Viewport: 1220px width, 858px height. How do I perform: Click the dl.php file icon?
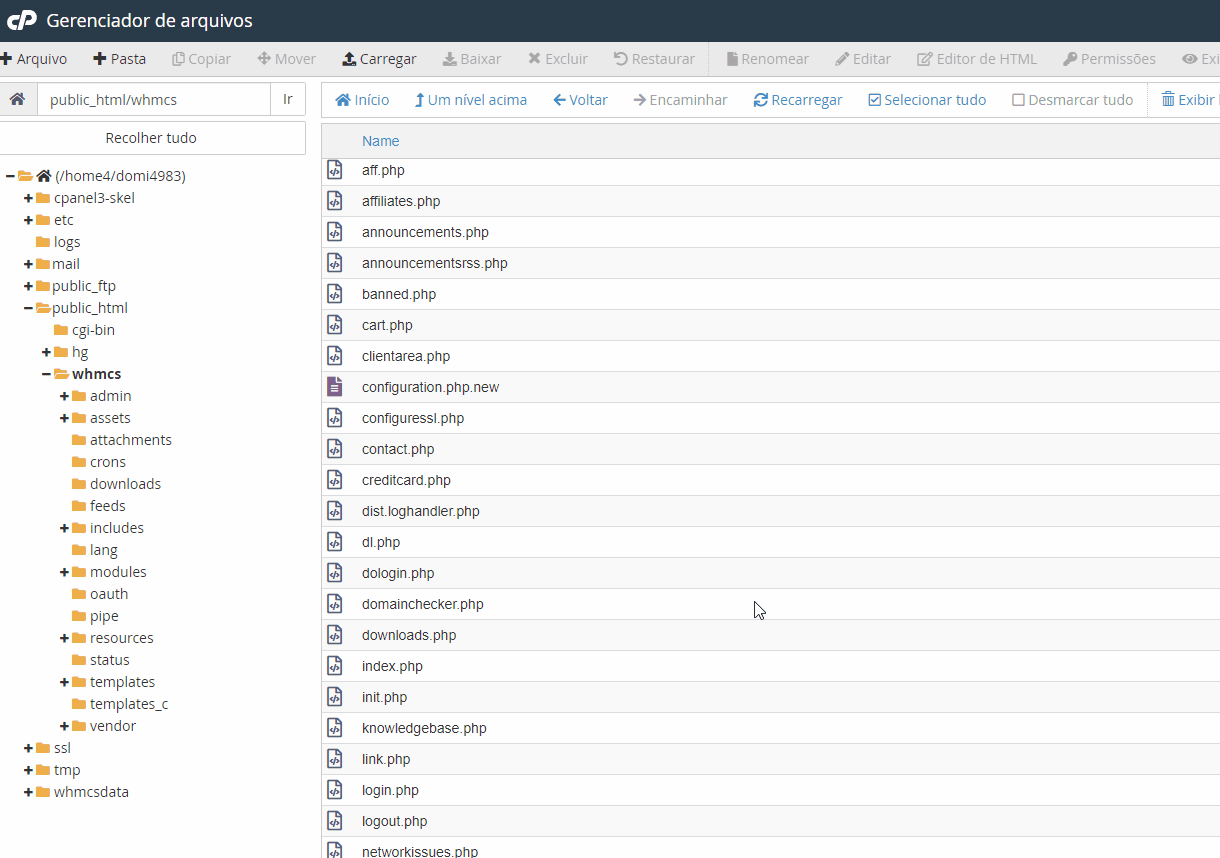click(335, 542)
